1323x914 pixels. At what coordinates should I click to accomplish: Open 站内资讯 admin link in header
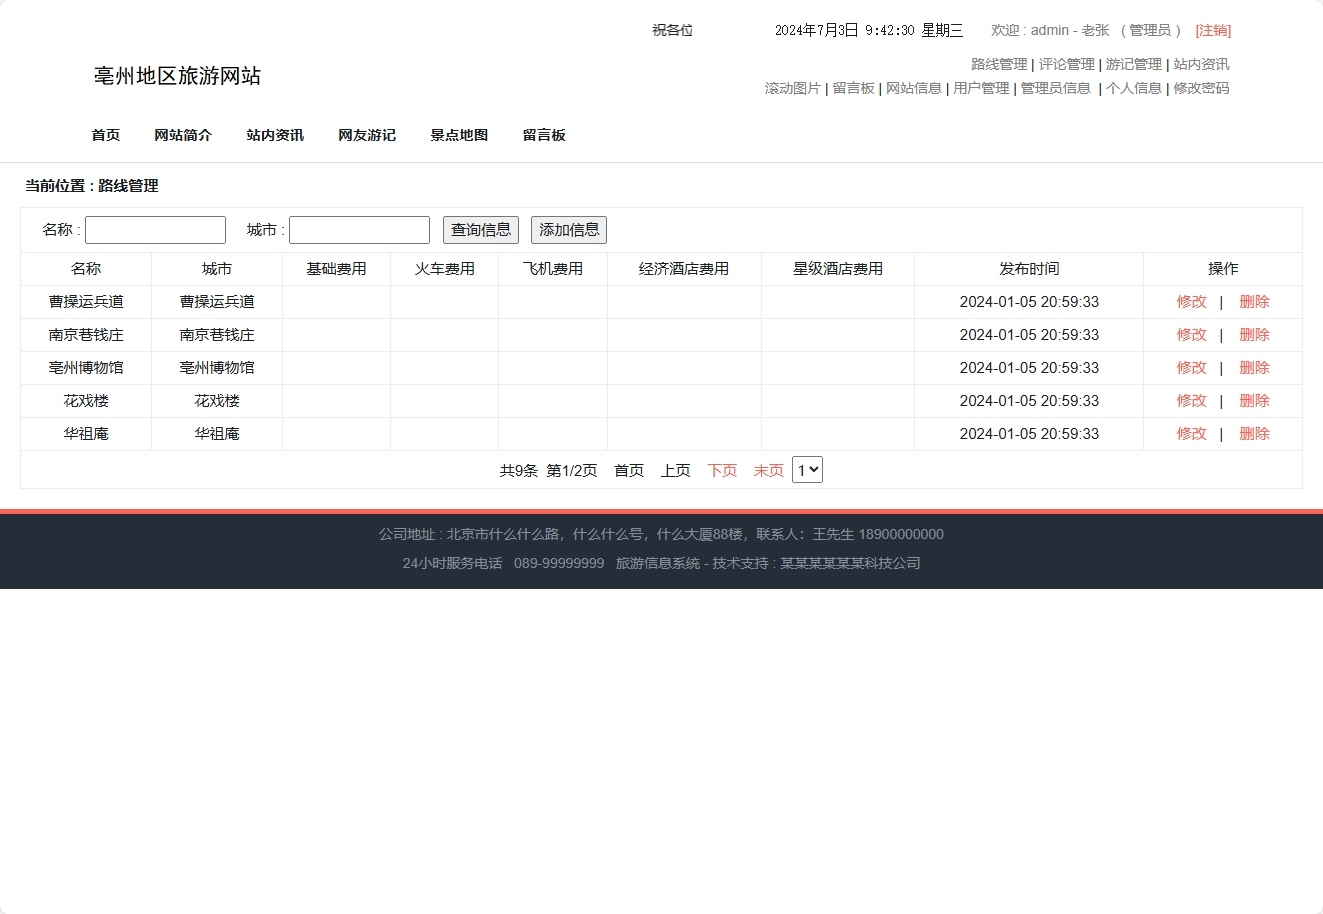[x=1201, y=65]
